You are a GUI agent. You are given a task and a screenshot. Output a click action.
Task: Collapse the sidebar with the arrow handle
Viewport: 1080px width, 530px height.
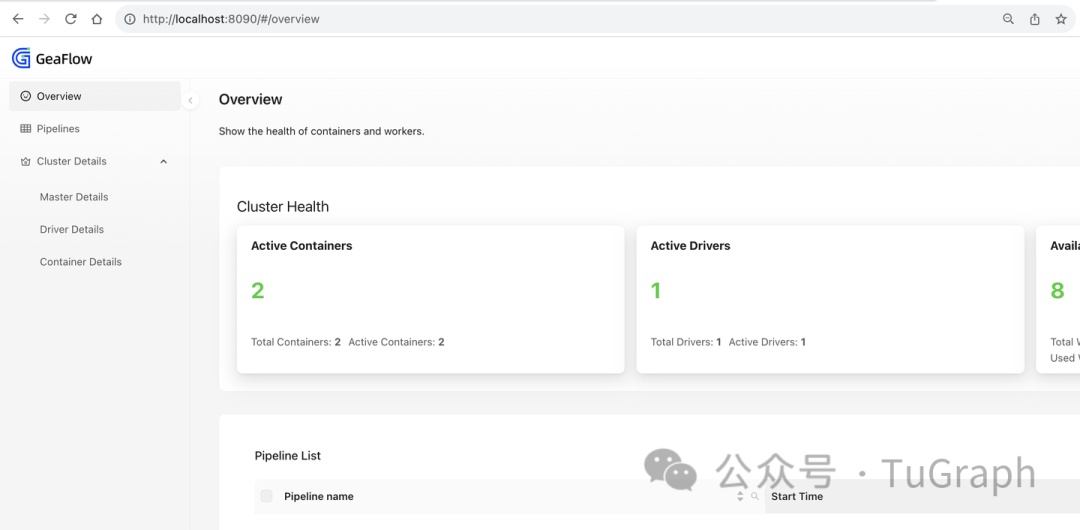191,100
